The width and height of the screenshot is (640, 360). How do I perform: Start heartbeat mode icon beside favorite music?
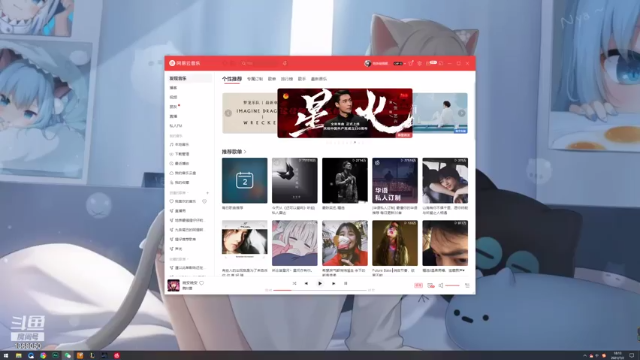pyautogui.click(x=204, y=201)
